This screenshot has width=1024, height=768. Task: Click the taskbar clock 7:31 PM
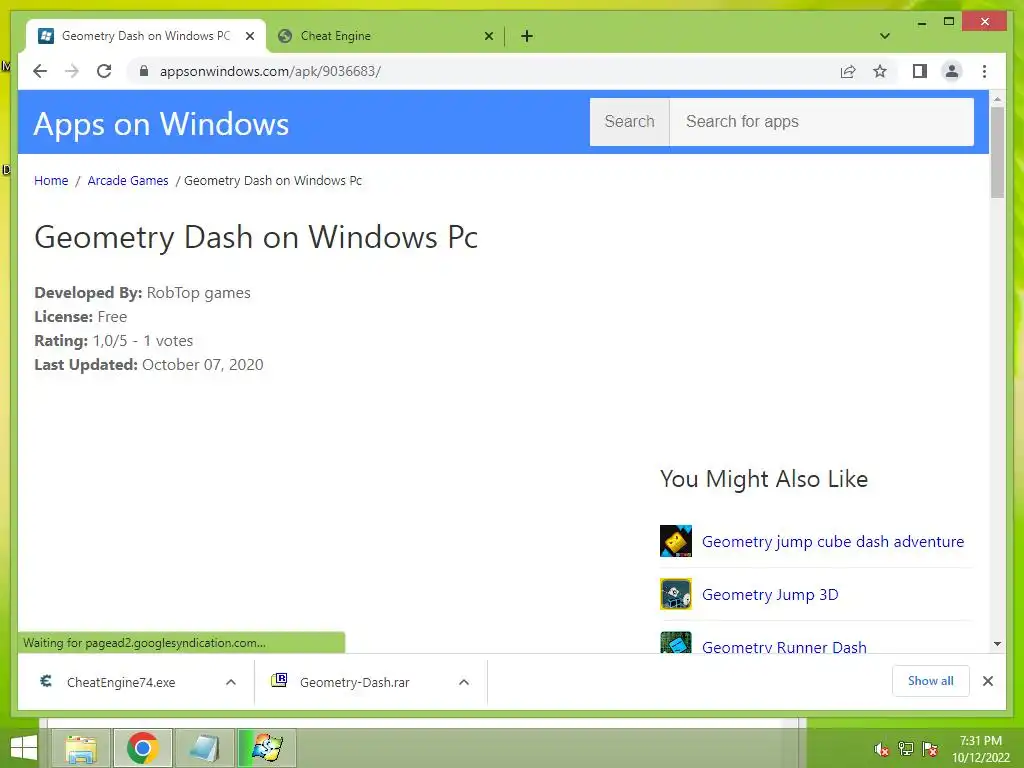coord(980,741)
